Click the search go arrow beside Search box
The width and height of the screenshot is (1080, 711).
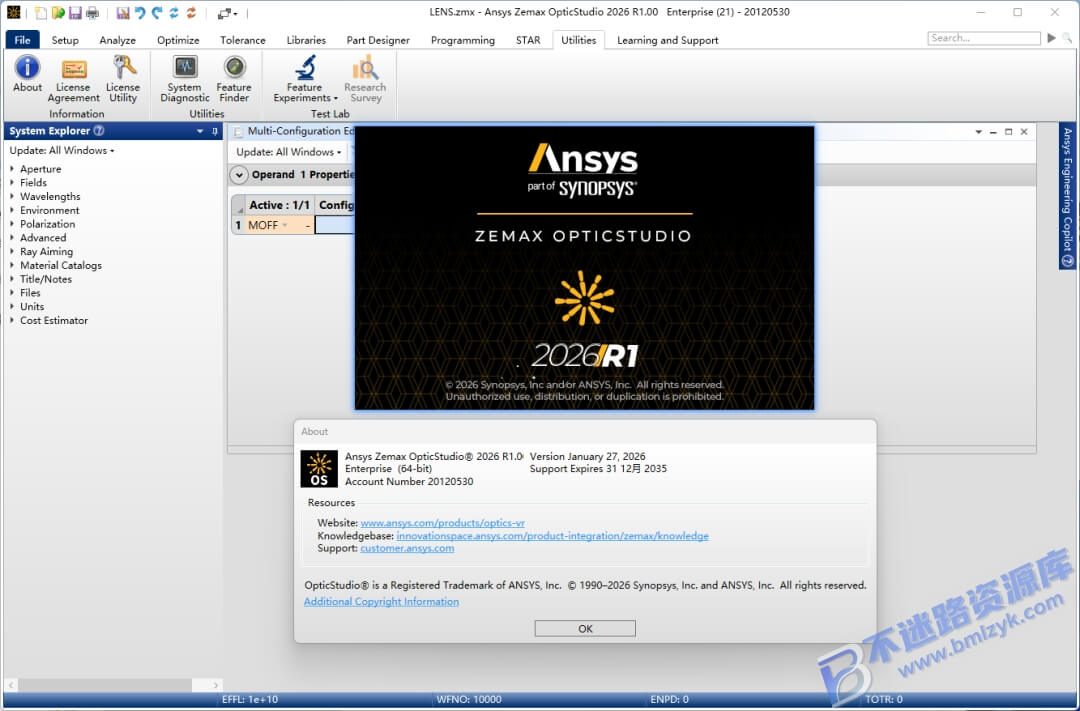pos(1051,38)
